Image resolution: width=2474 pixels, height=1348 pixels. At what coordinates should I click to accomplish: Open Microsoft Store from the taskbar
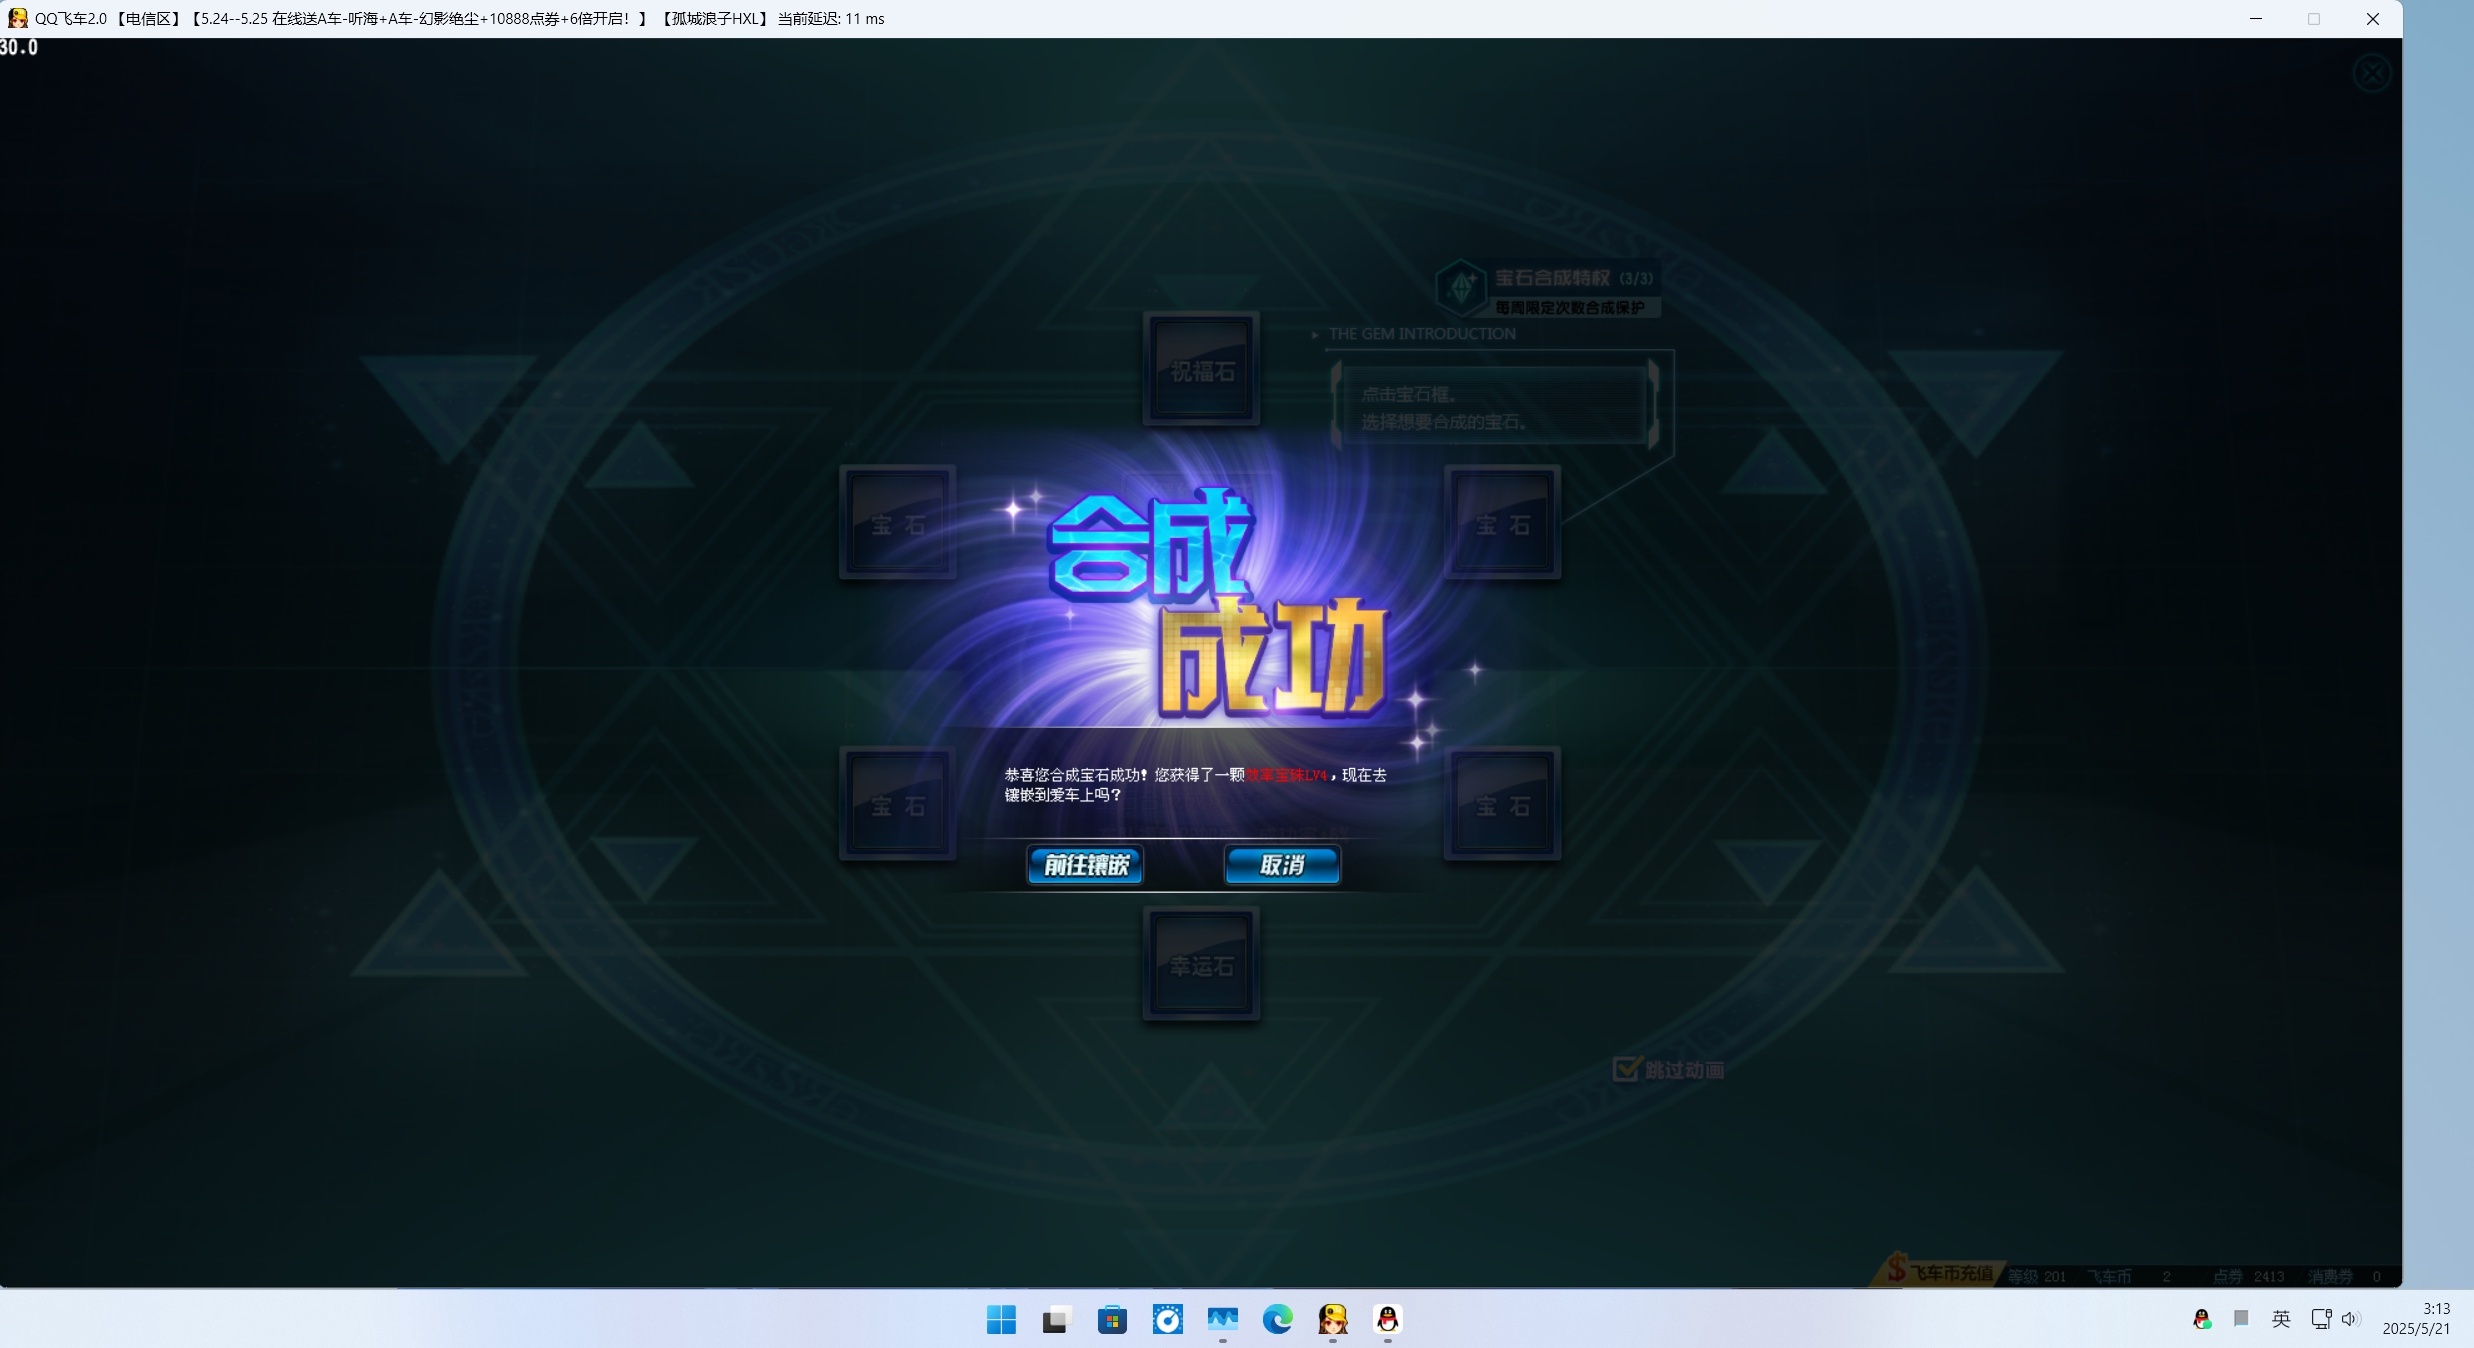(x=1112, y=1319)
